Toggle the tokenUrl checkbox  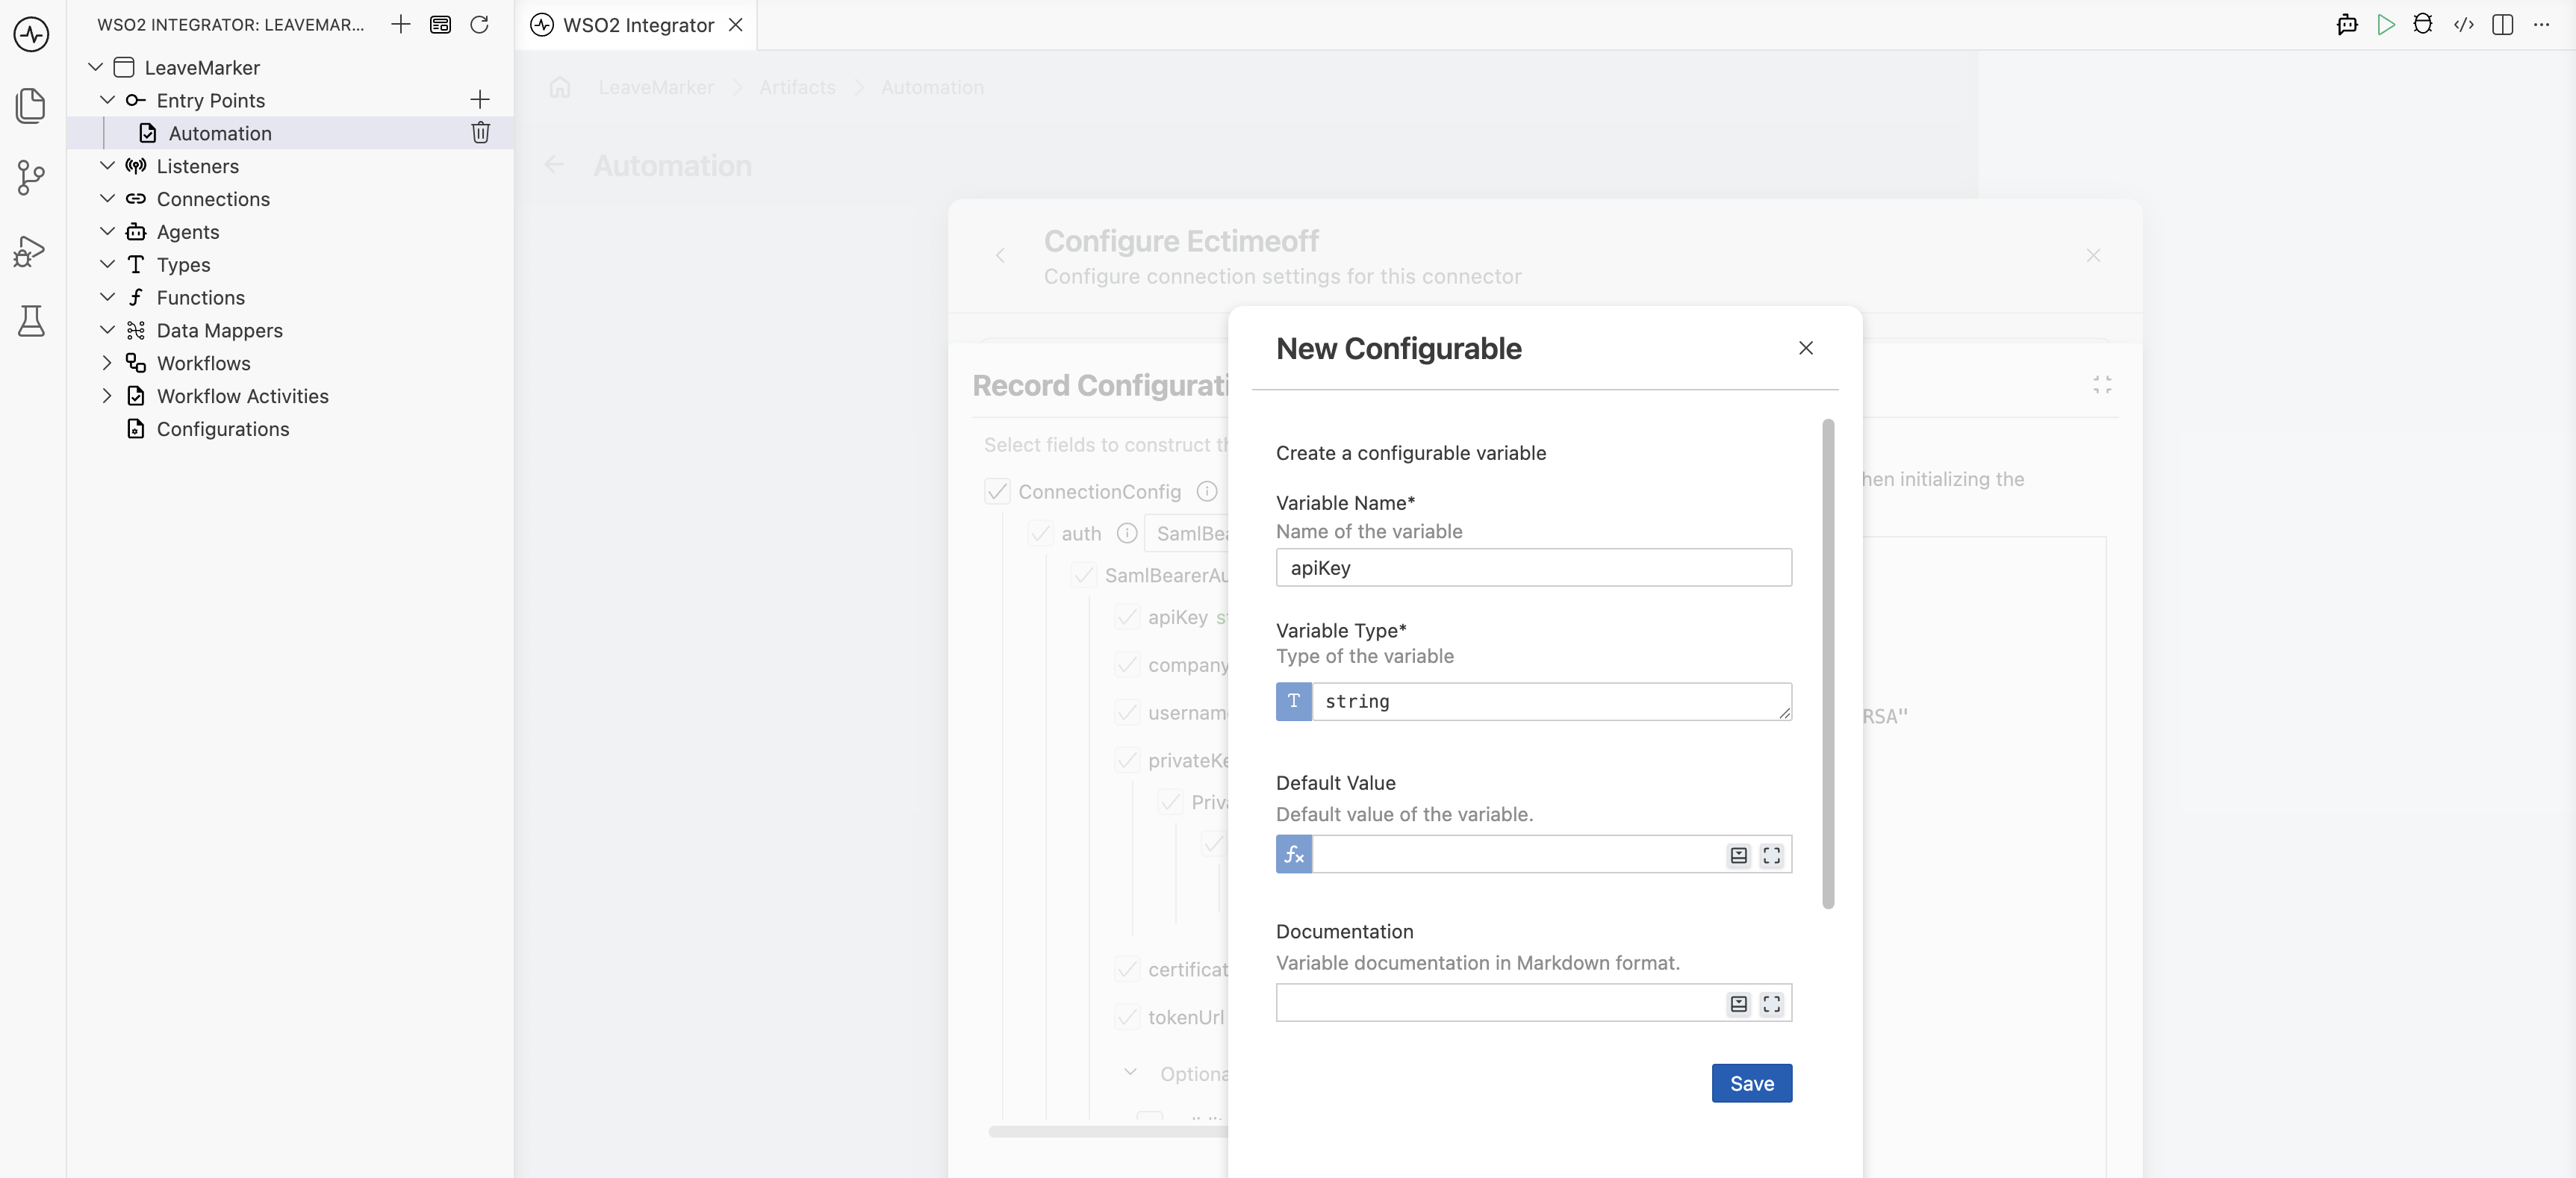coord(1127,1017)
